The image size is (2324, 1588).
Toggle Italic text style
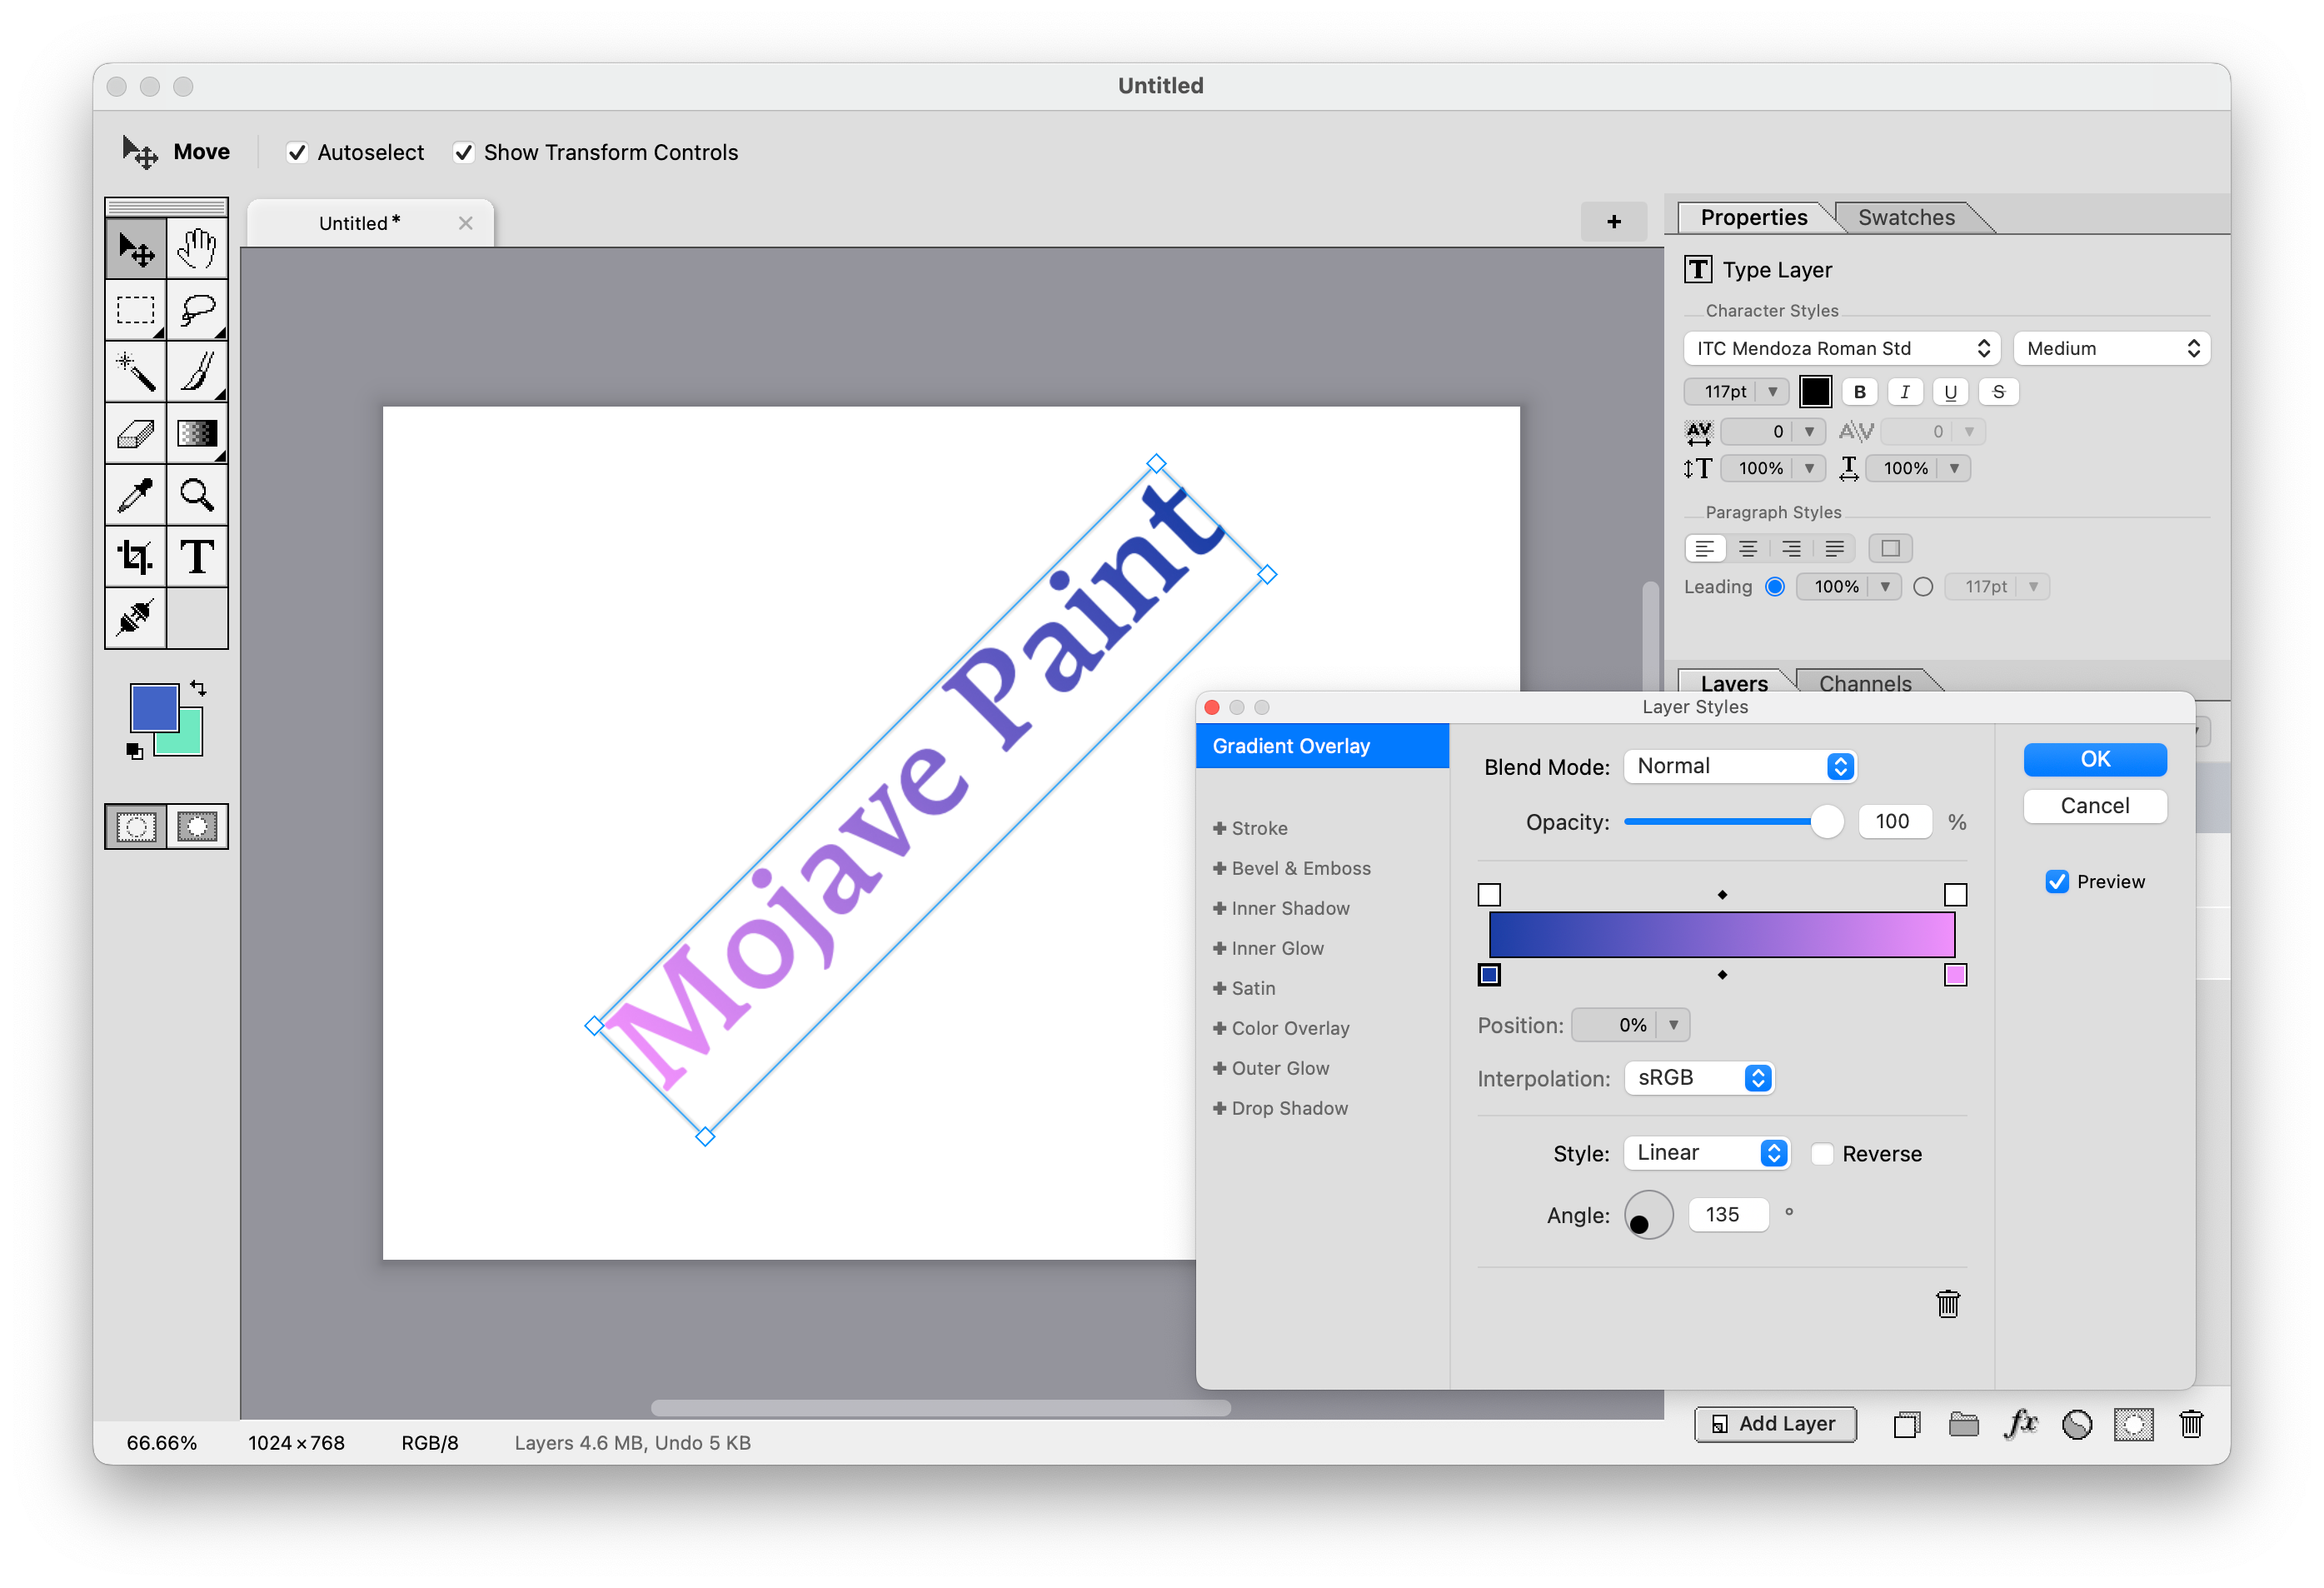pos(1905,392)
